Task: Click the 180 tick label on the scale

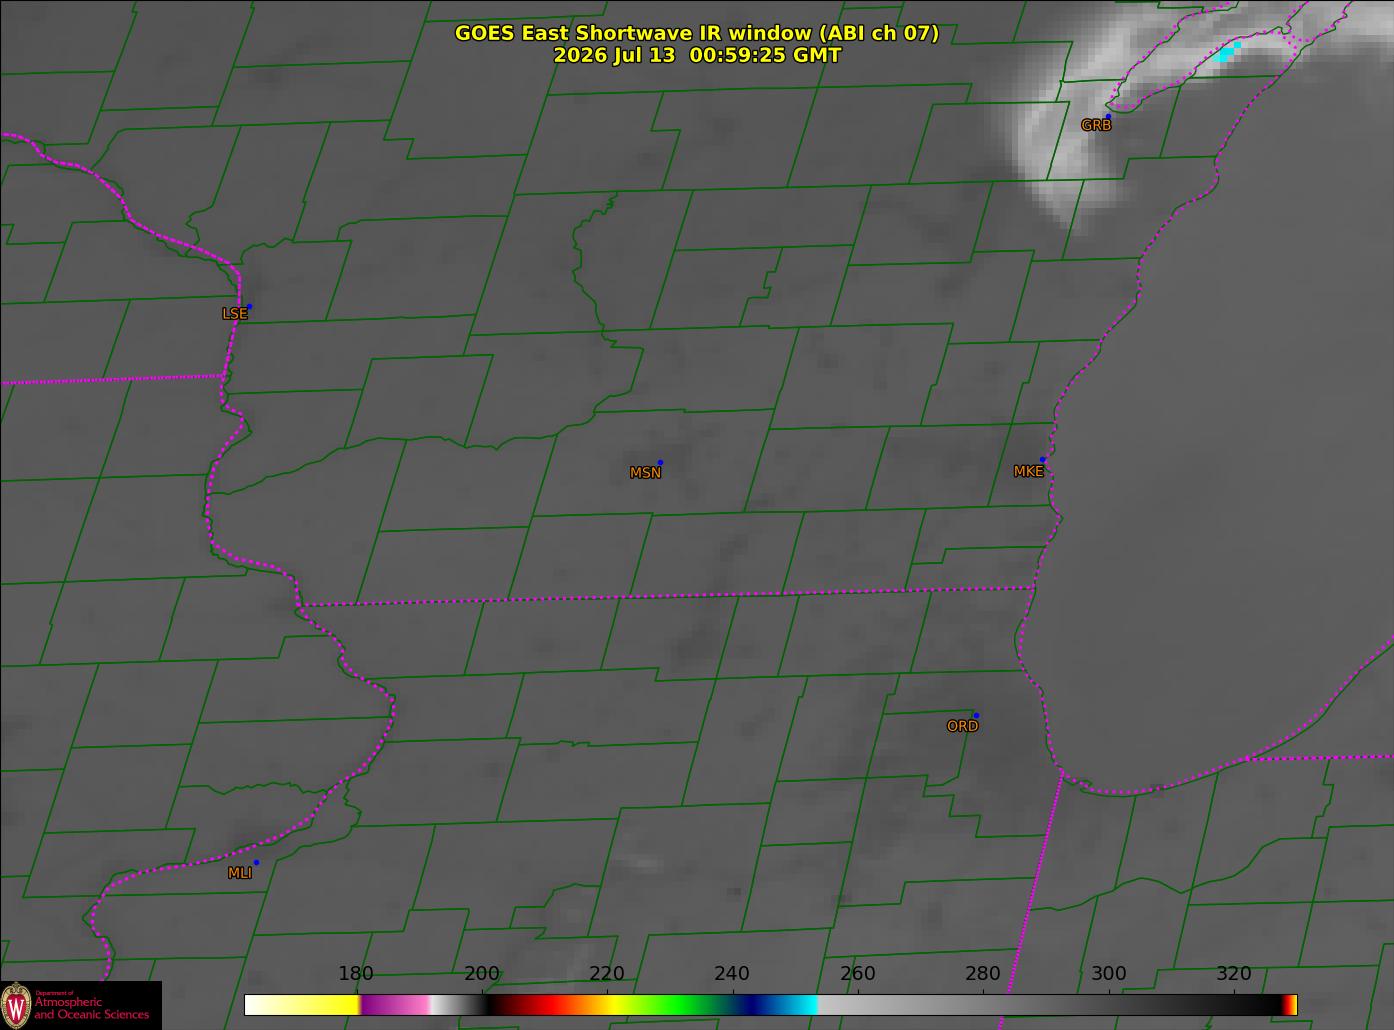Action: [x=356, y=974]
